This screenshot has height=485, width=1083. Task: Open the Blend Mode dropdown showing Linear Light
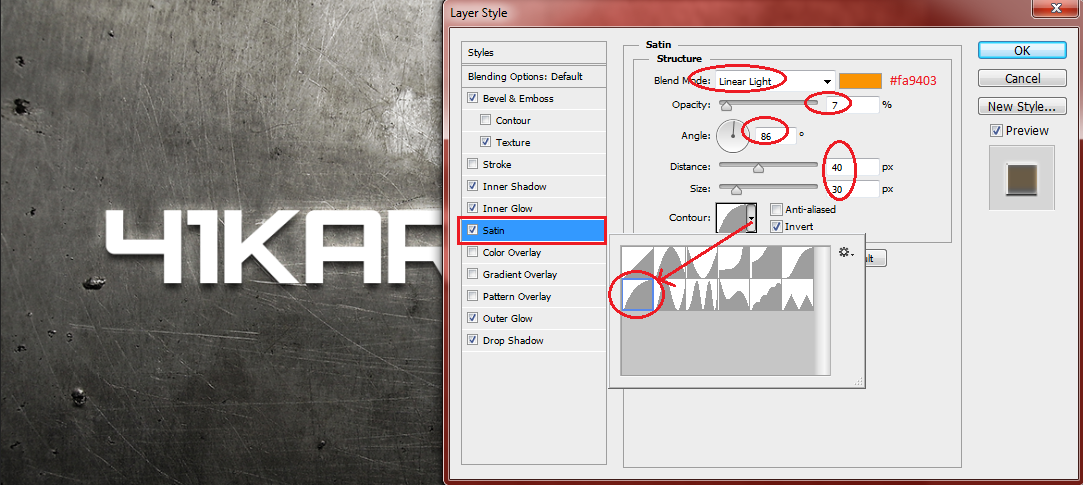tap(775, 81)
